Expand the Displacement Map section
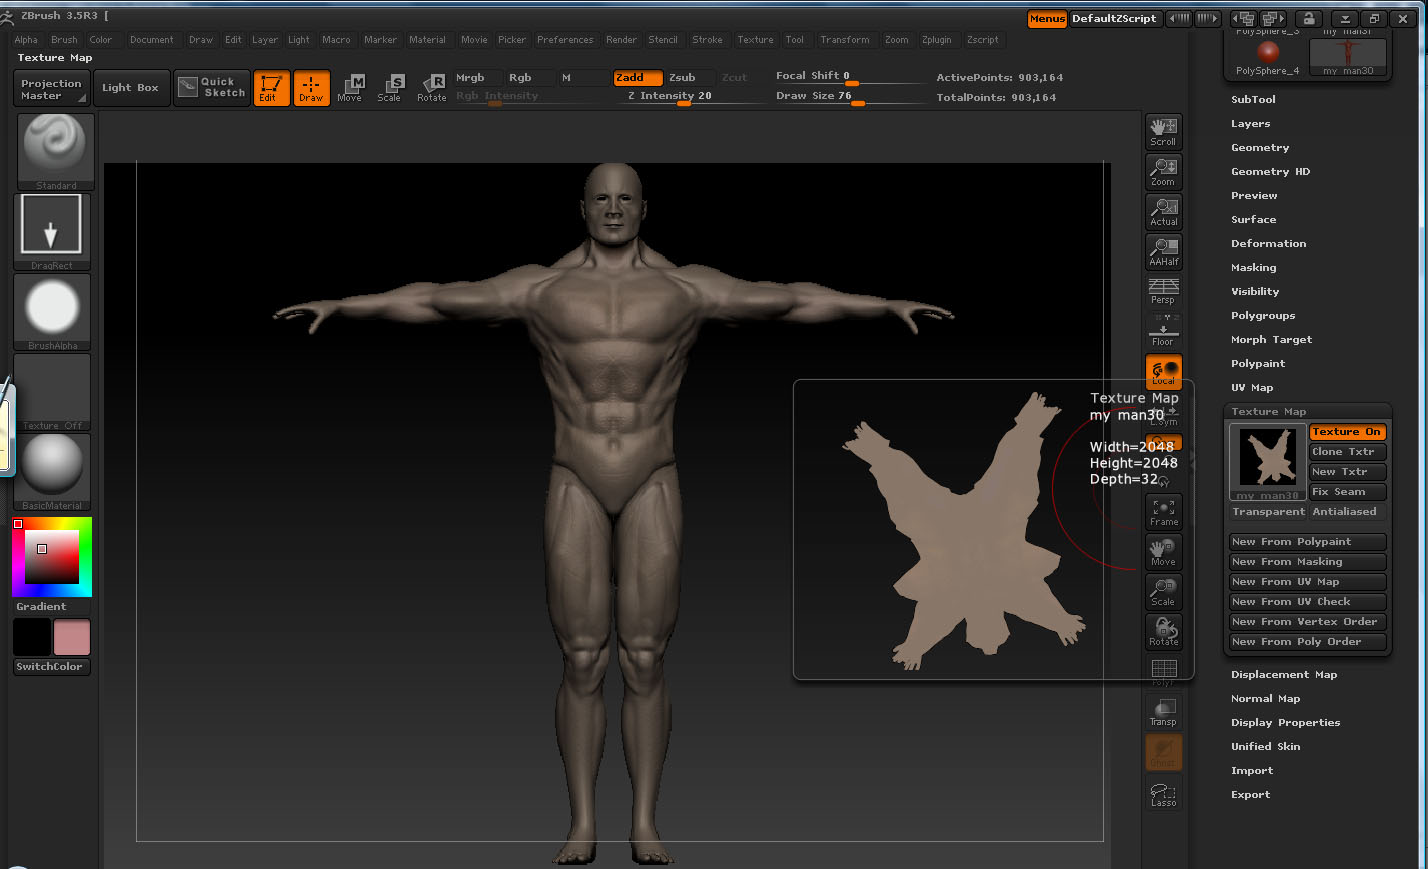The width and height of the screenshot is (1428, 869). click(1283, 675)
